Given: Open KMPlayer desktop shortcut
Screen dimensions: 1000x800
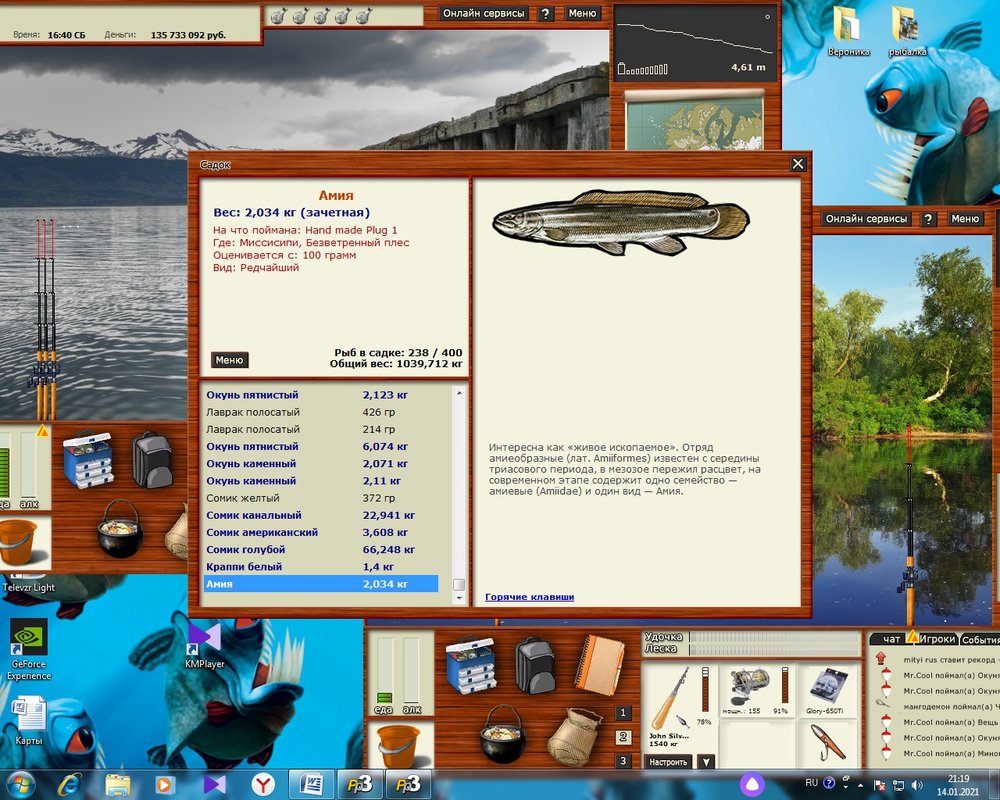Looking at the screenshot, I should [x=204, y=643].
